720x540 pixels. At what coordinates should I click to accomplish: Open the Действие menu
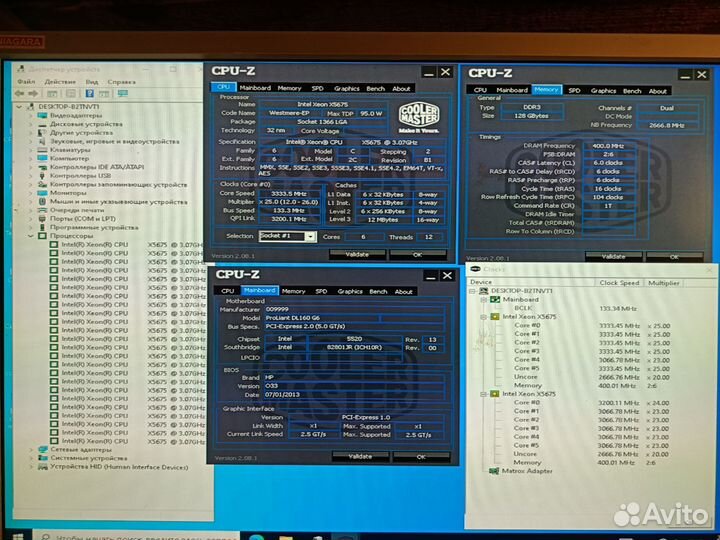click(60, 82)
